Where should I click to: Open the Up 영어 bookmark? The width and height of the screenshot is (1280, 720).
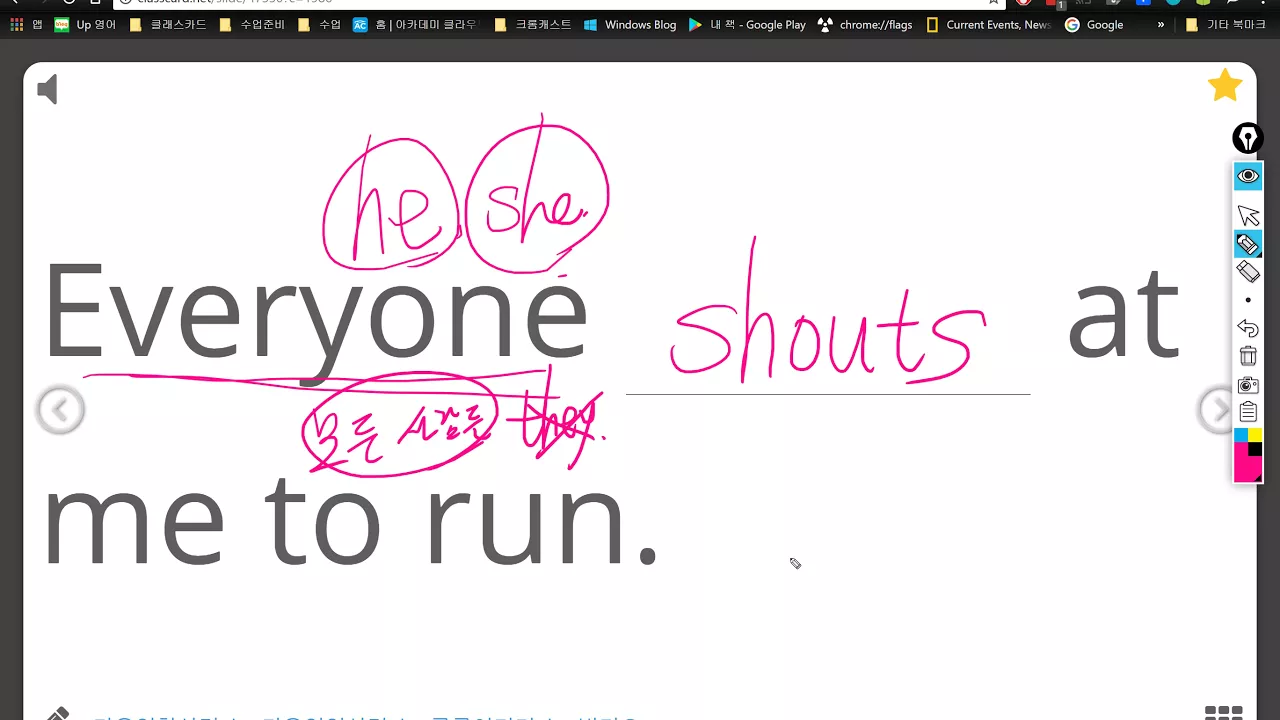[x=86, y=25]
